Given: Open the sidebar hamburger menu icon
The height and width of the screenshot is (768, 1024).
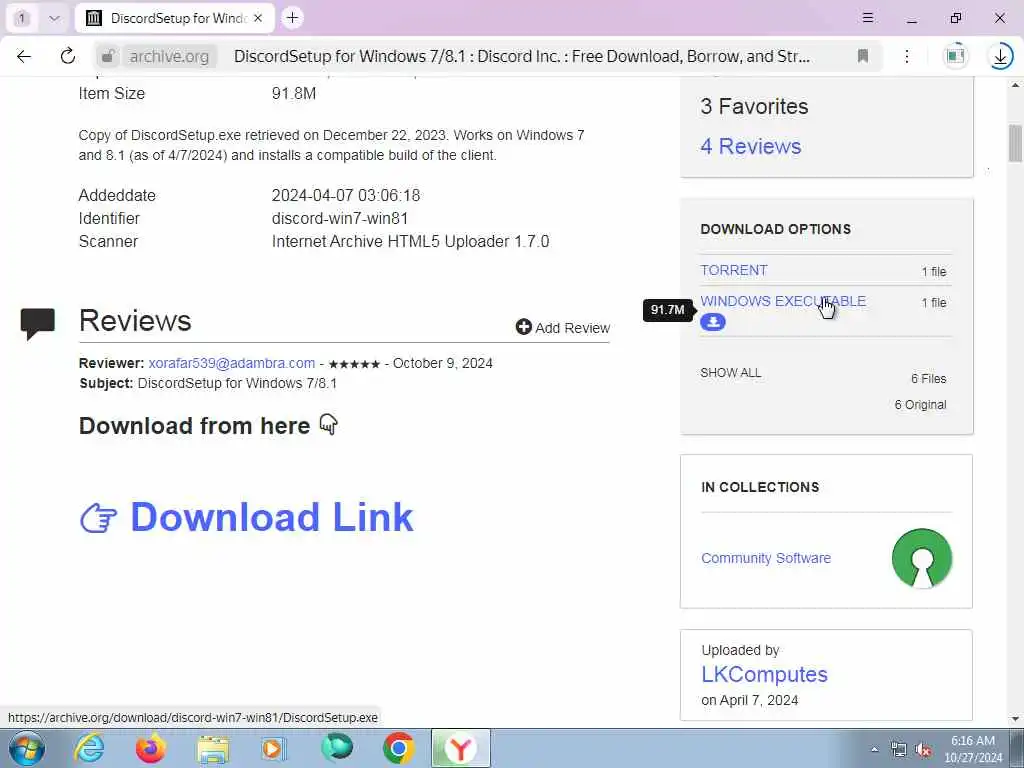Looking at the screenshot, I should coord(868,18).
